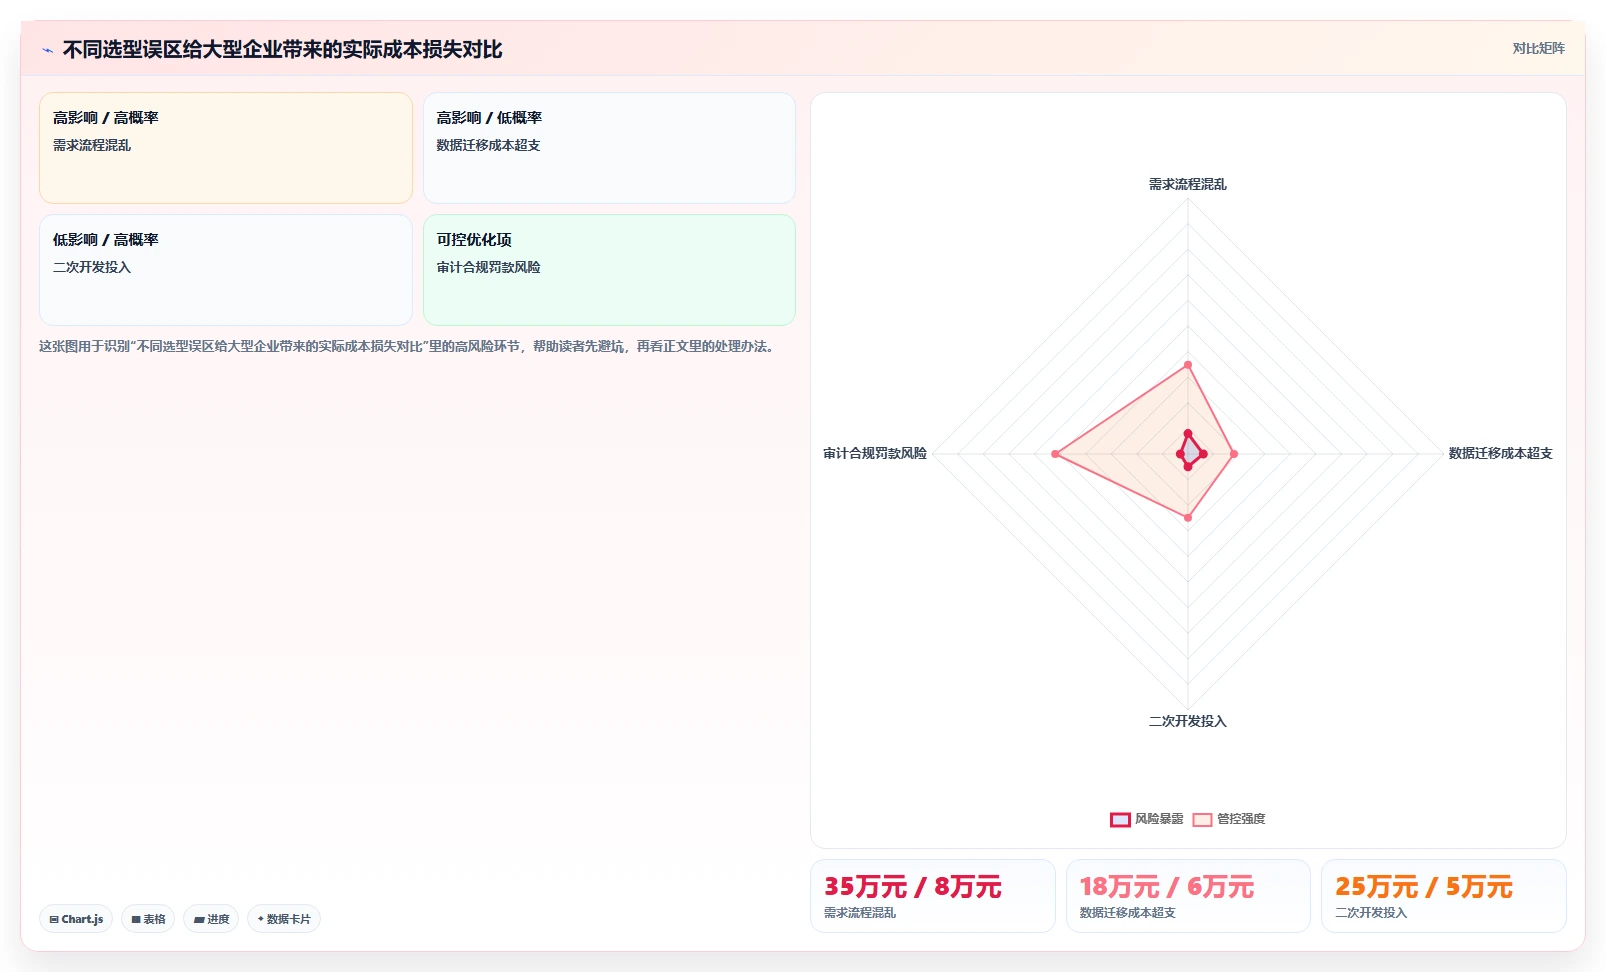Click radar axis label 需求流程混乱

(x=1188, y=184)
